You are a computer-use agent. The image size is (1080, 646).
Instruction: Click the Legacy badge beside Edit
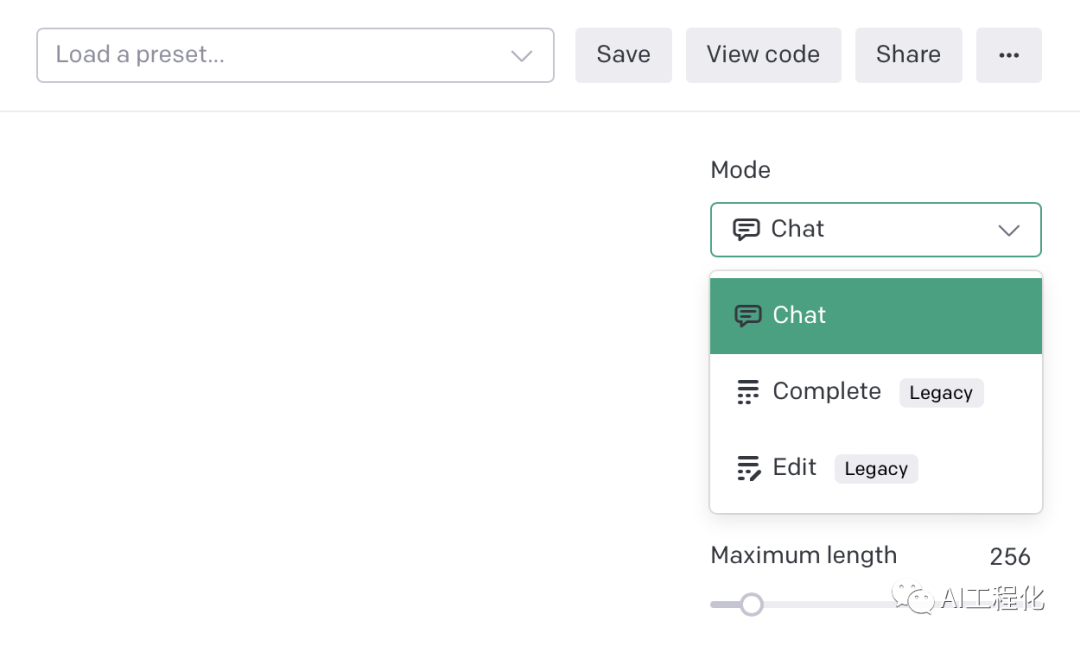coord(876,469)
